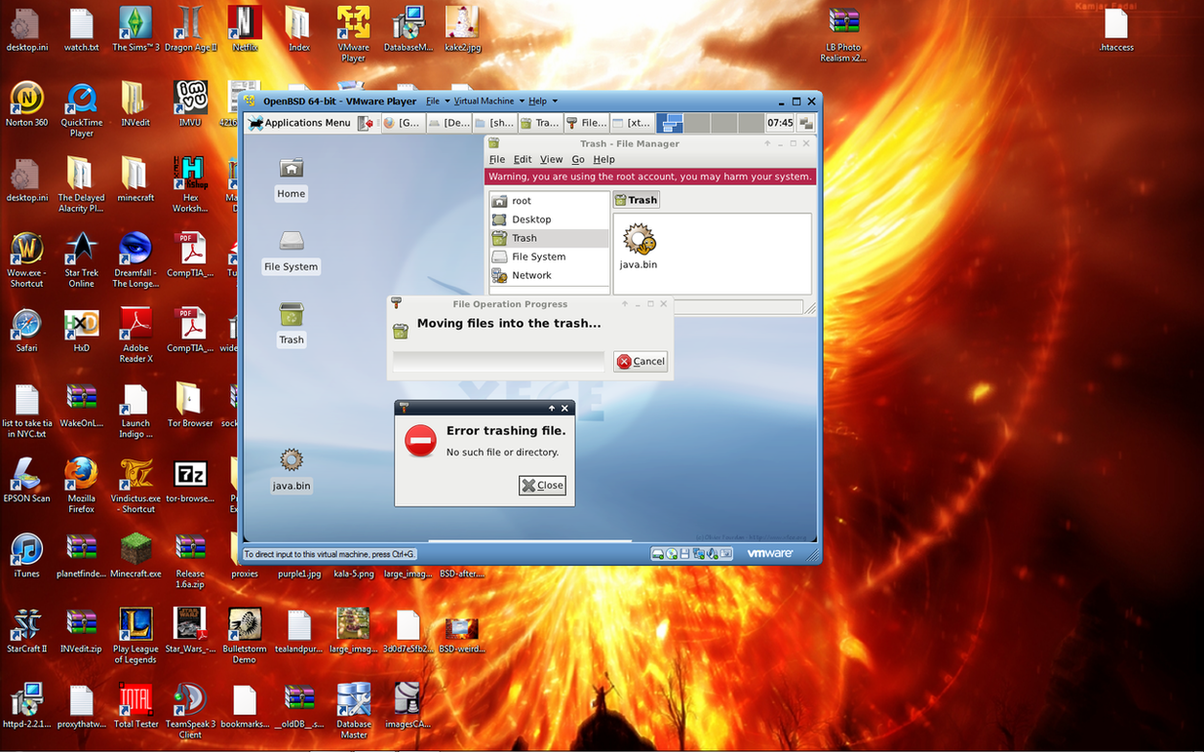The width and height of the screenshot is (1204, 752).
Task: Open the Edit menu in Trash File Manager
Action: pos(523,159)
